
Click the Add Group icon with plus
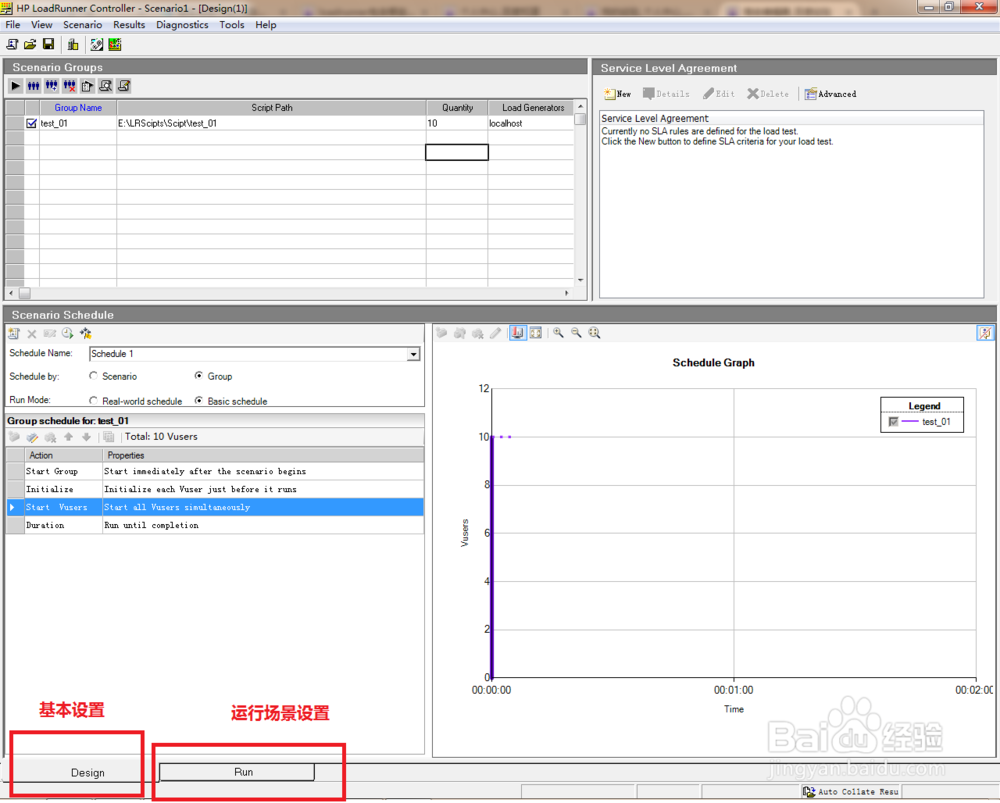(52, 85)
